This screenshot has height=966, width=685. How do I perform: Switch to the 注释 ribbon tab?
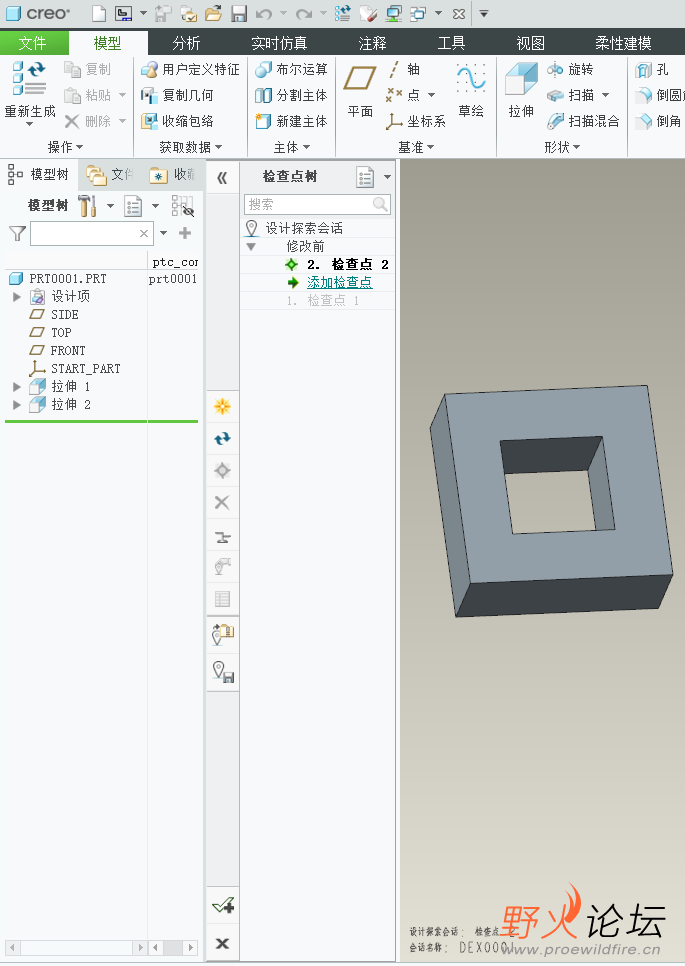(372, 43)
